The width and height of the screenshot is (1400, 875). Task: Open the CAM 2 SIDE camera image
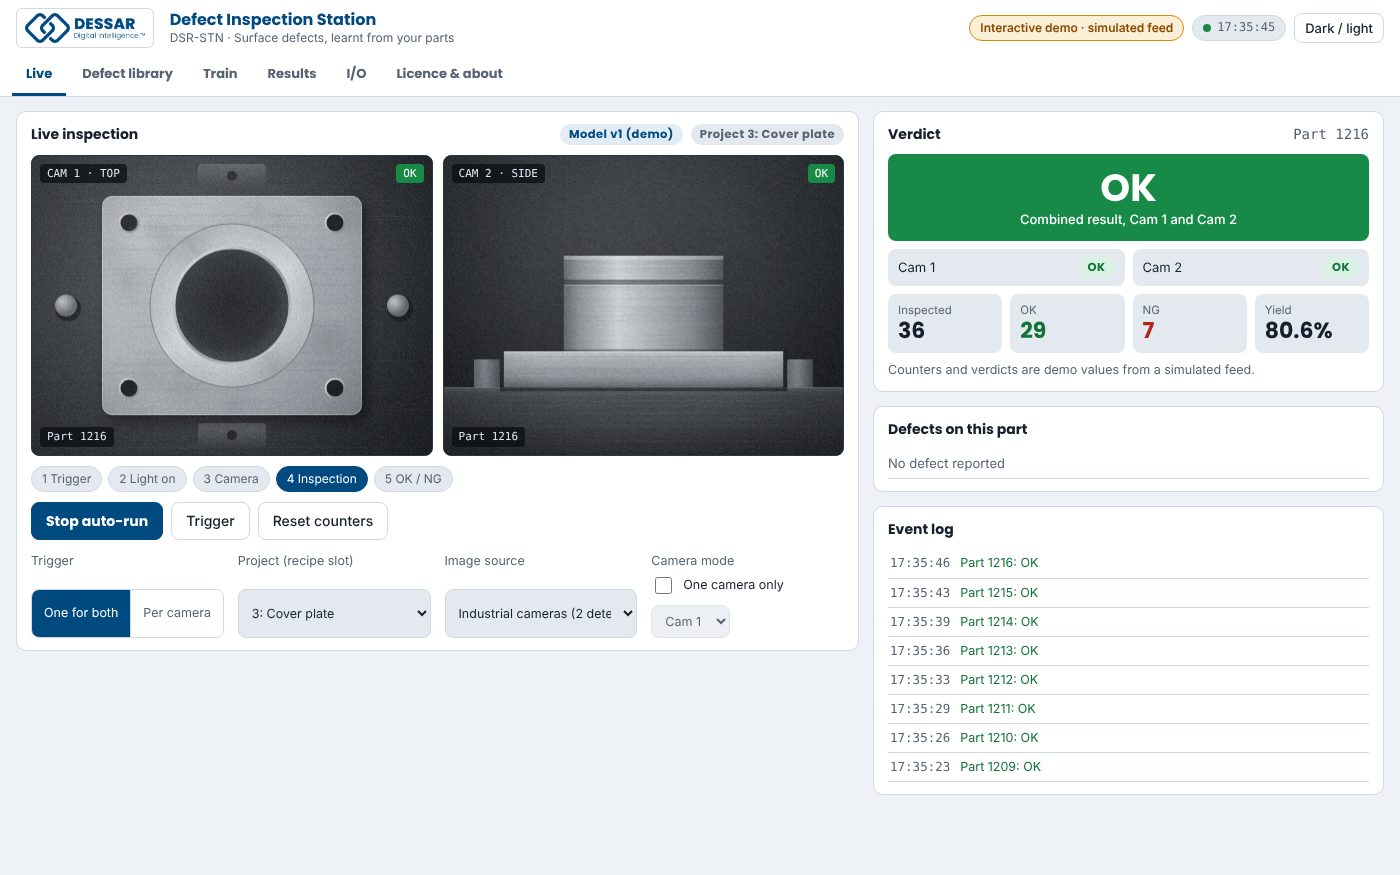point(643,305)
